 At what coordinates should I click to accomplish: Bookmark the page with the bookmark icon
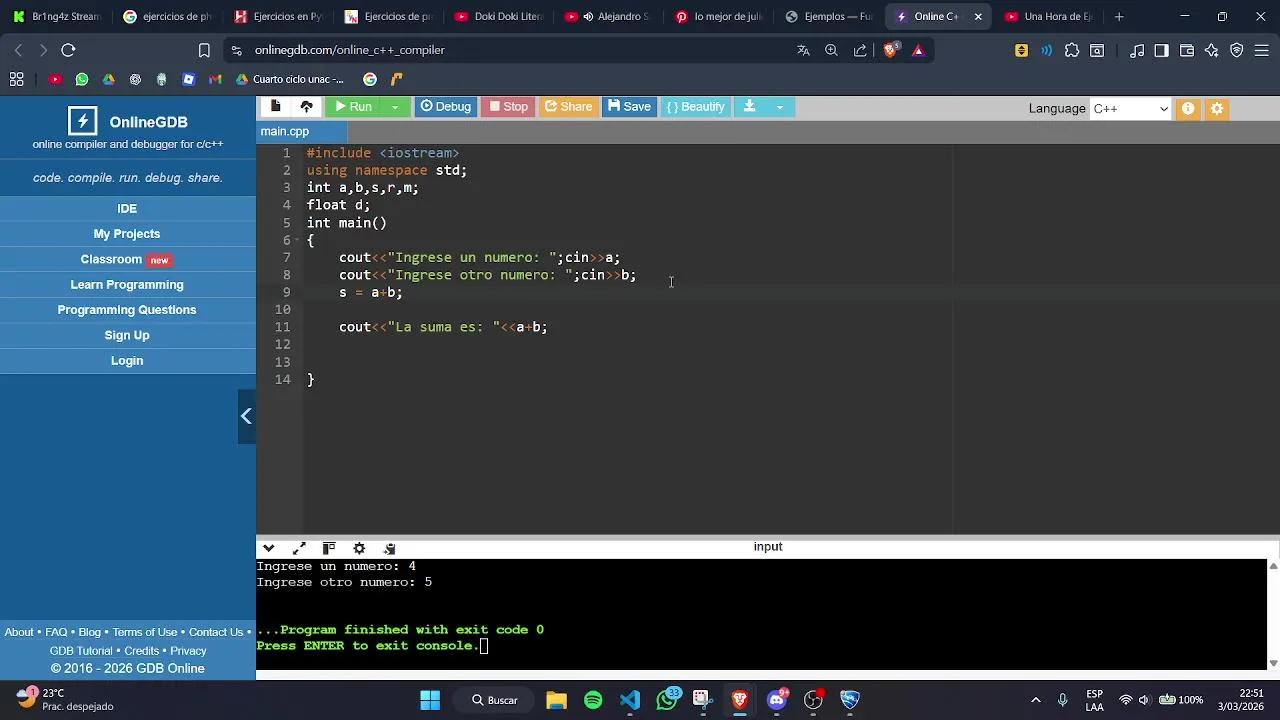coord(204,50)
